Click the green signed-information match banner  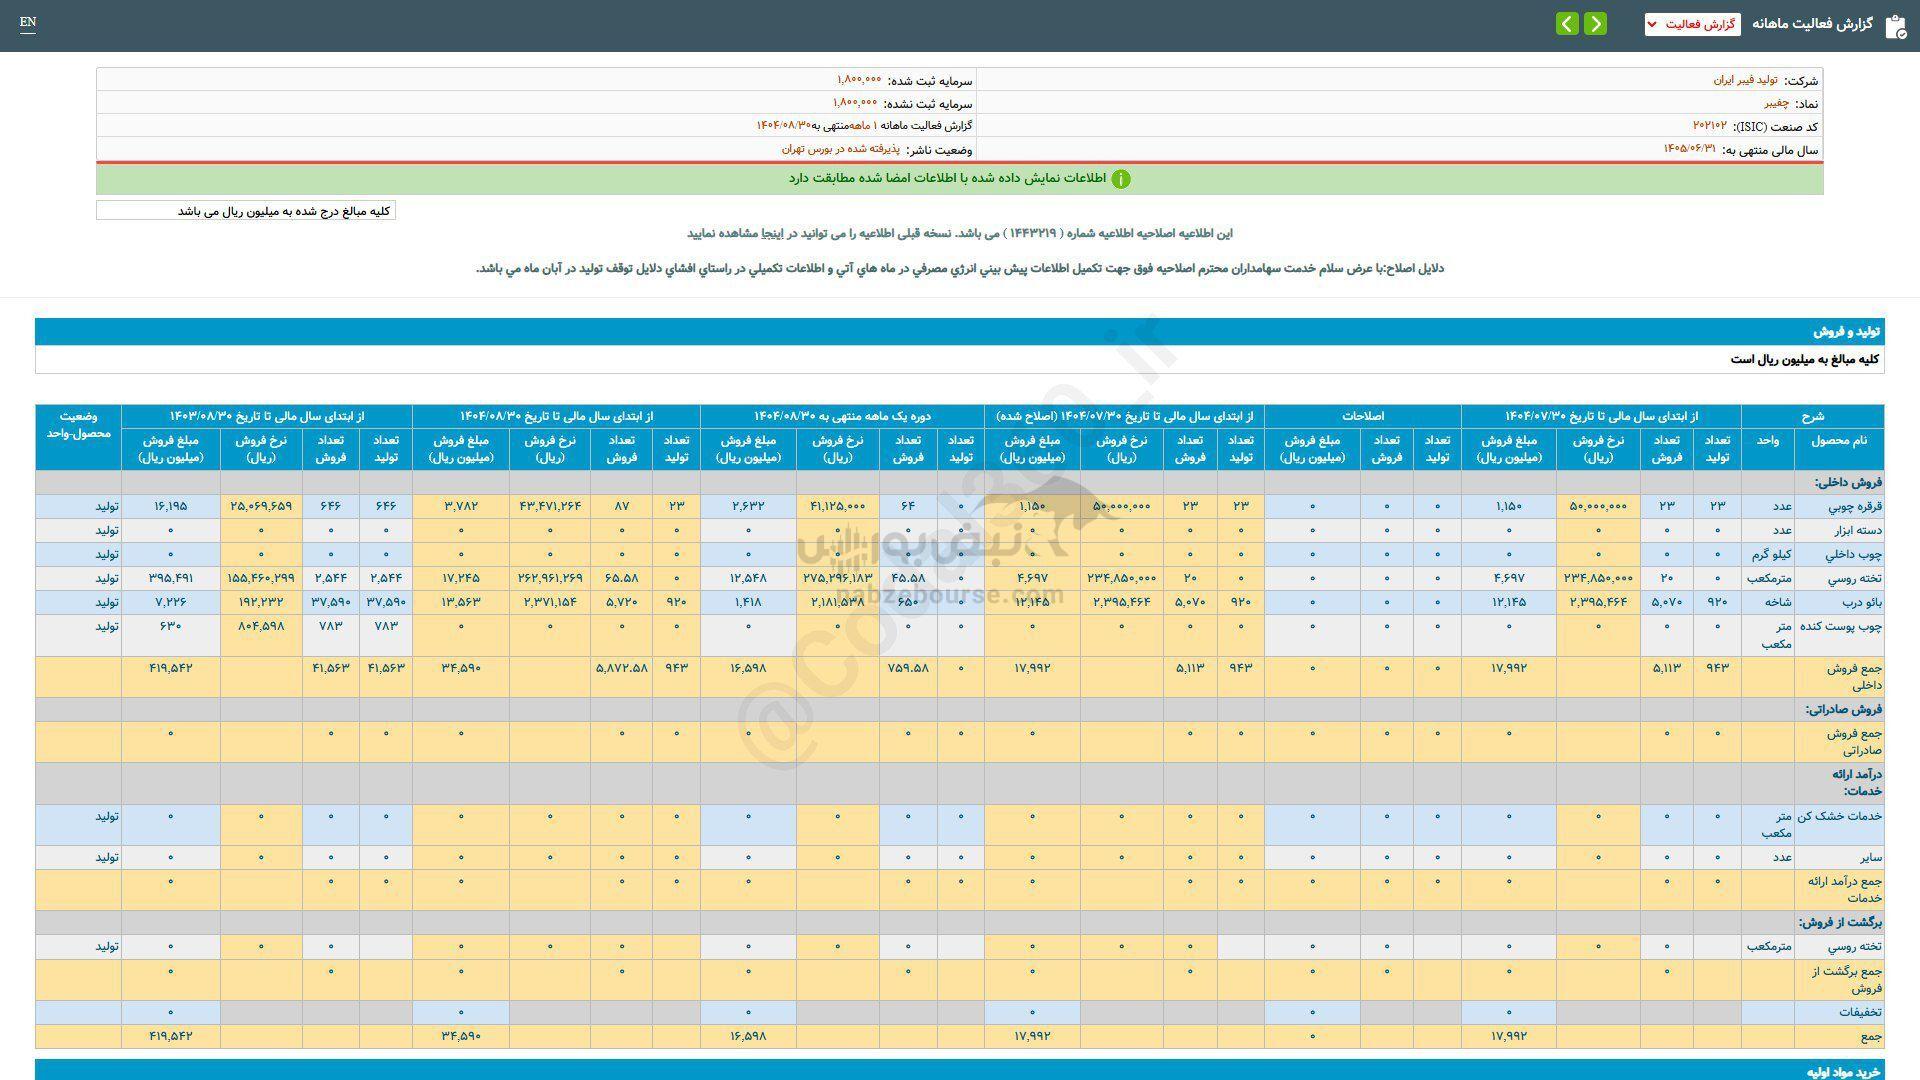click(959, 179)
